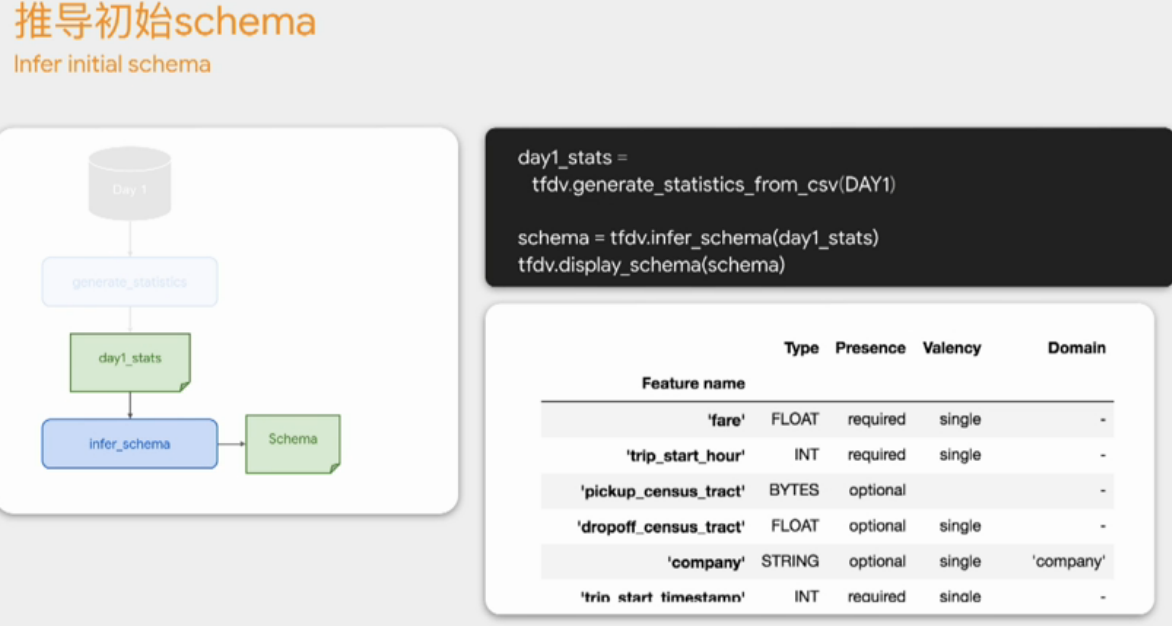Click arrow from day1_stats to infer_schema
This screenshot has height=626, width=1172.
click(130, 406)
